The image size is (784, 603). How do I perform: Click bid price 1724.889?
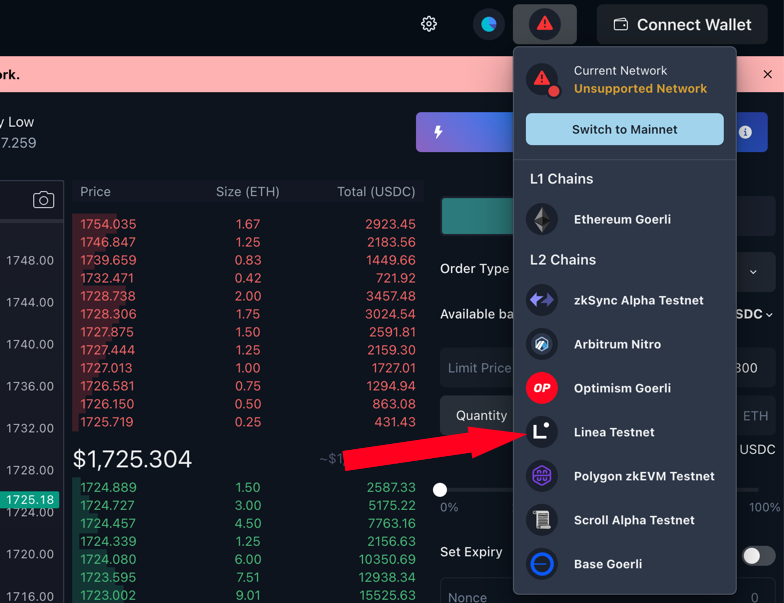(x=108, y=488)
